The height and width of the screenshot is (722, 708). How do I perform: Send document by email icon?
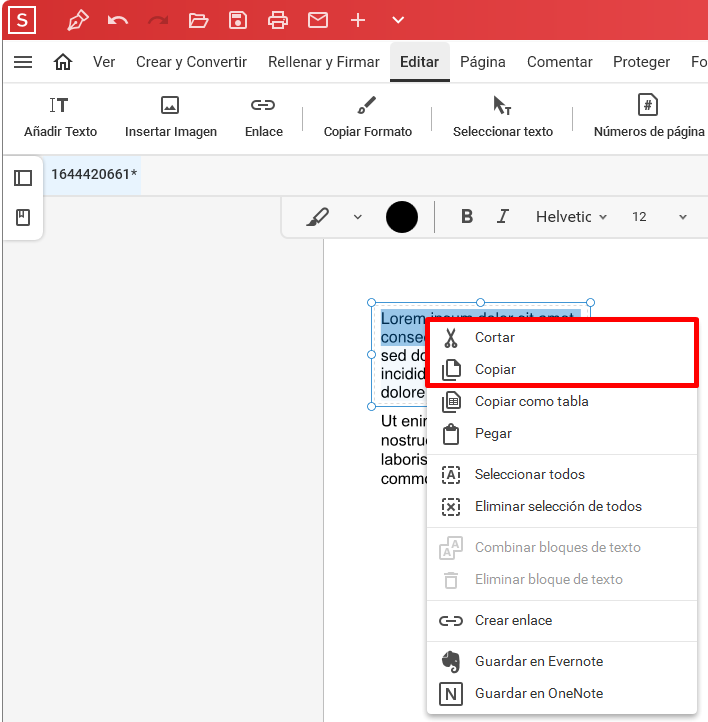tap(318, 20)
